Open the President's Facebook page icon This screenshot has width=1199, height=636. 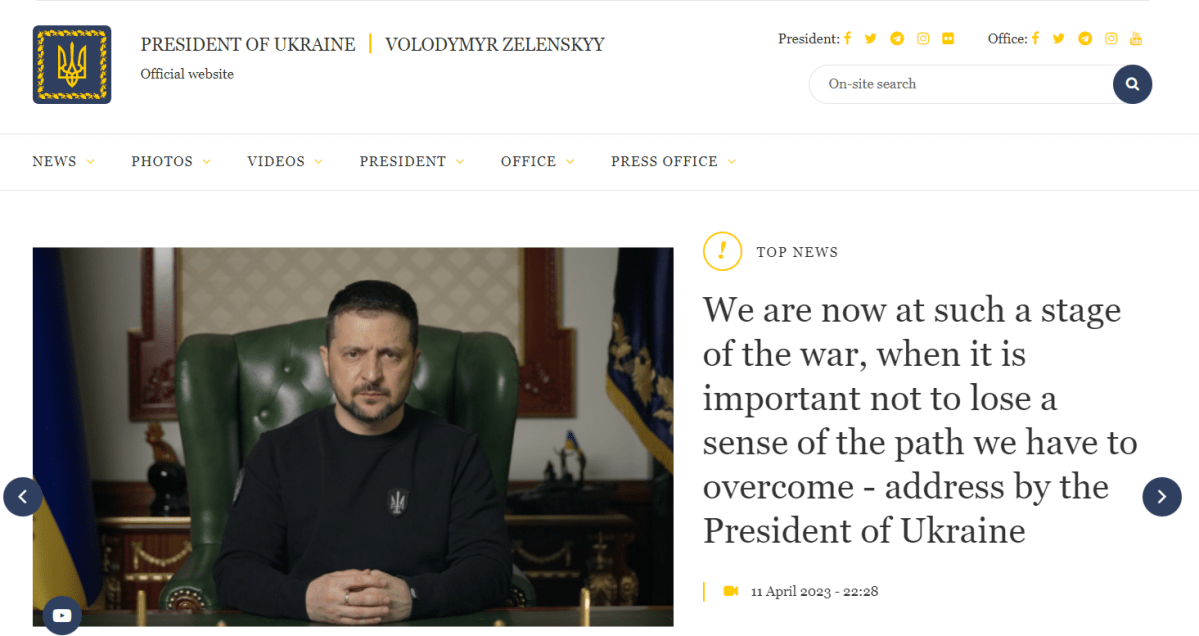click(847, 38)
